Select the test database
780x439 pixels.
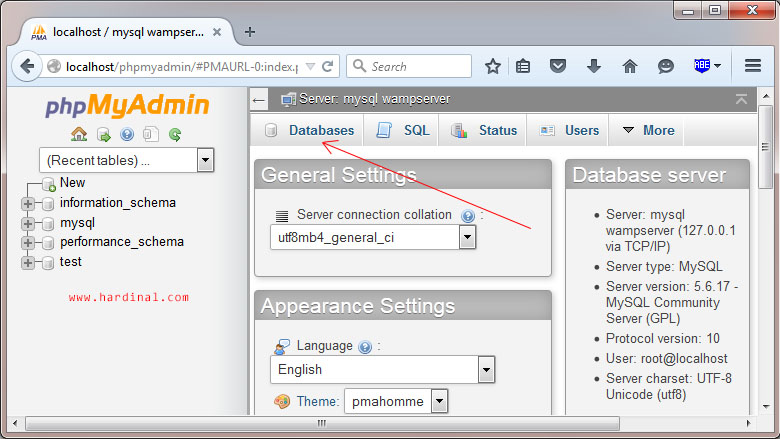pyautogui.click(x=71, y=262)
